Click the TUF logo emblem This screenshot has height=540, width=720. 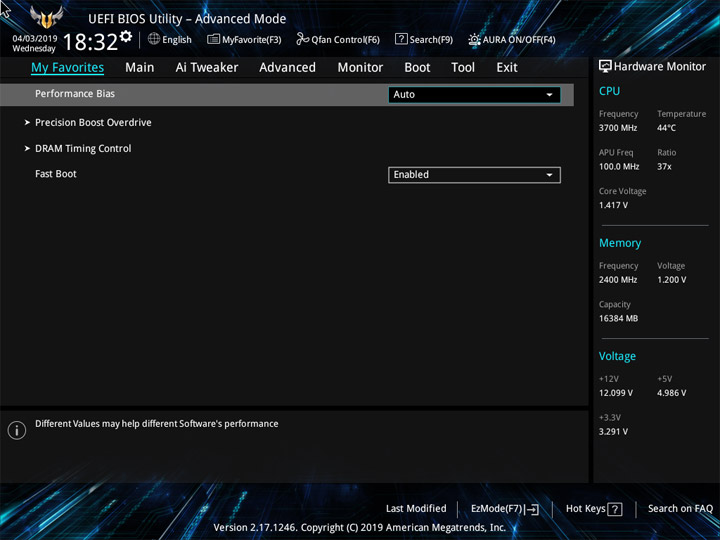[x=46, y=17]
